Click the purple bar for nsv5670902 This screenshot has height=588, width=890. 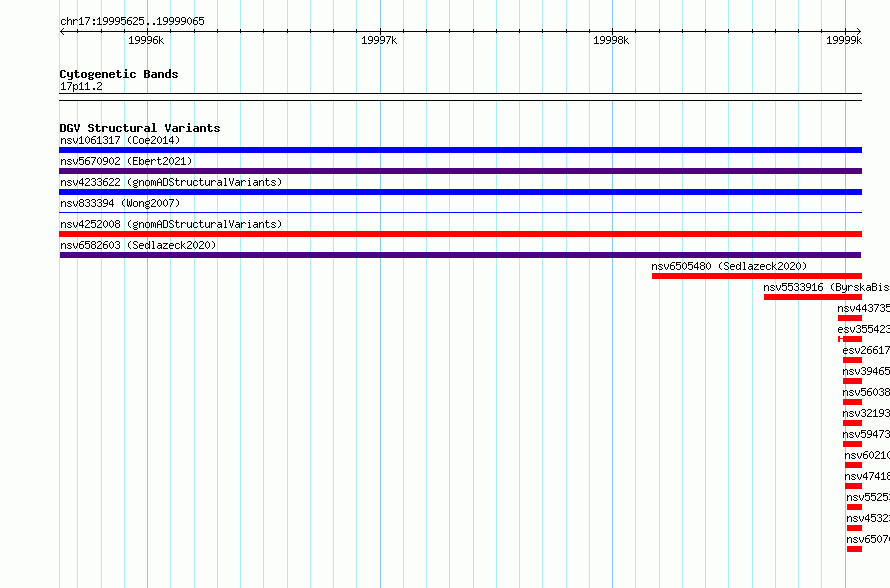point(460,171)
